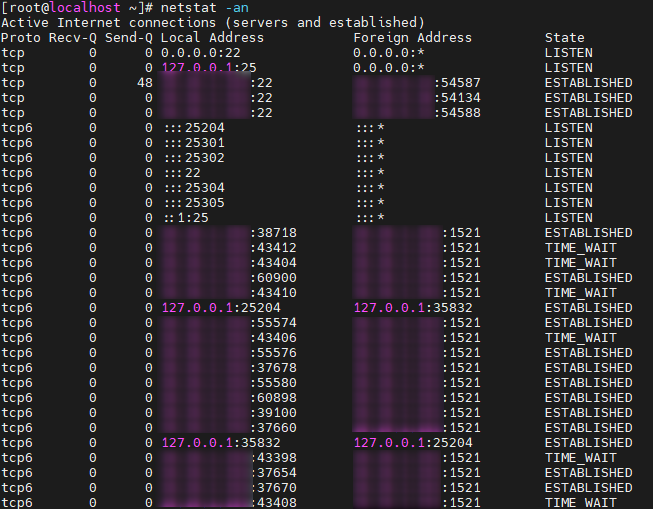Click foreign address 127.0.0.1:35832
Image resolution: width=653 pixels, height=509 pixels.
click(x=413, y=308)
